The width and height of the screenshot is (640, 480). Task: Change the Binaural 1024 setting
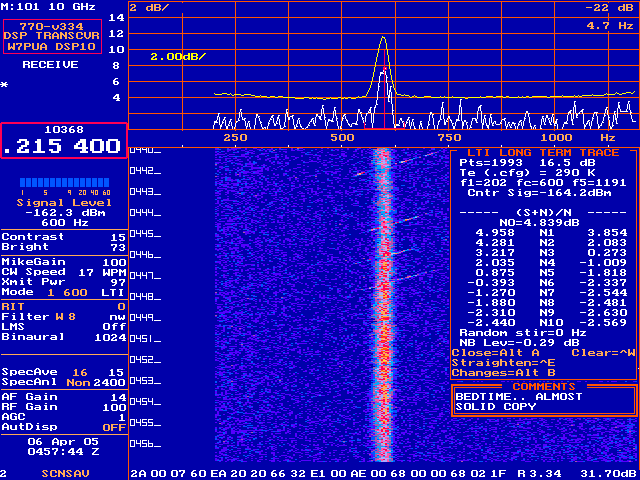tap(64, 336)
